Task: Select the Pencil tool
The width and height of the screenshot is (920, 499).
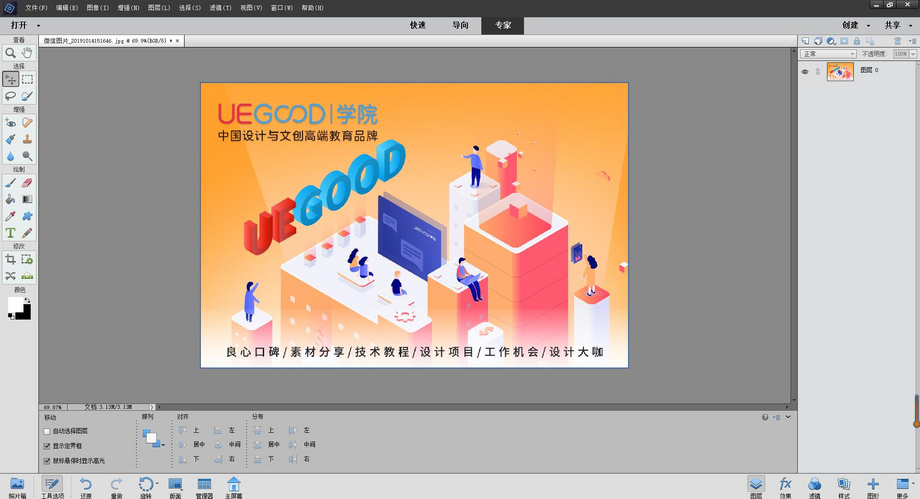Action: pyautogui.click(x=27, y=233)
